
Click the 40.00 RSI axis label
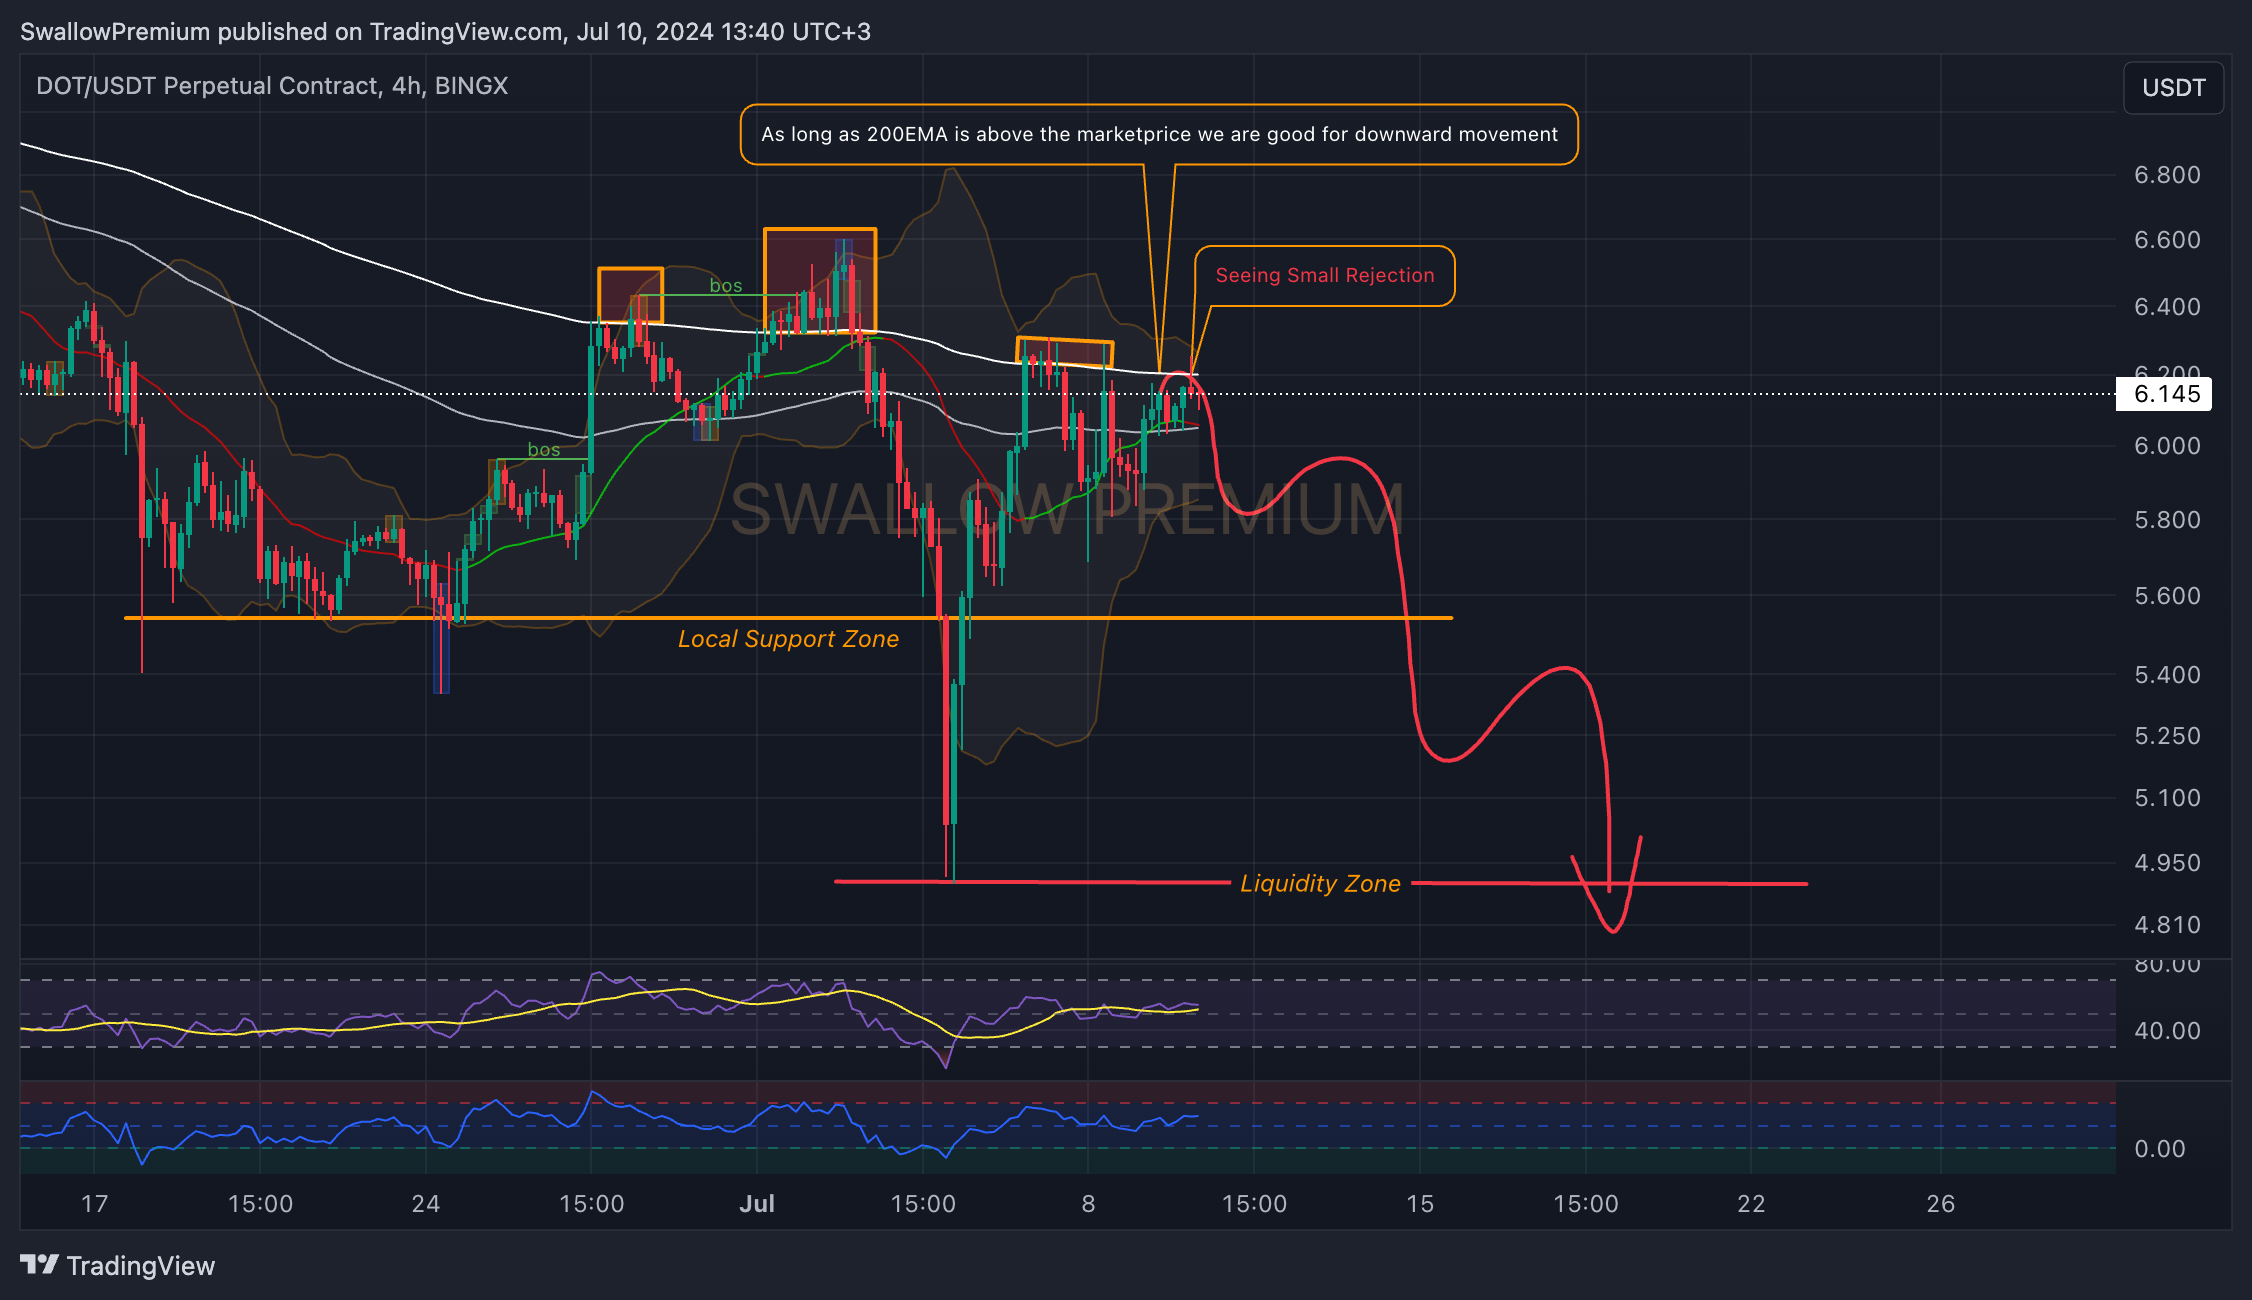(x=2167, y=1031)
